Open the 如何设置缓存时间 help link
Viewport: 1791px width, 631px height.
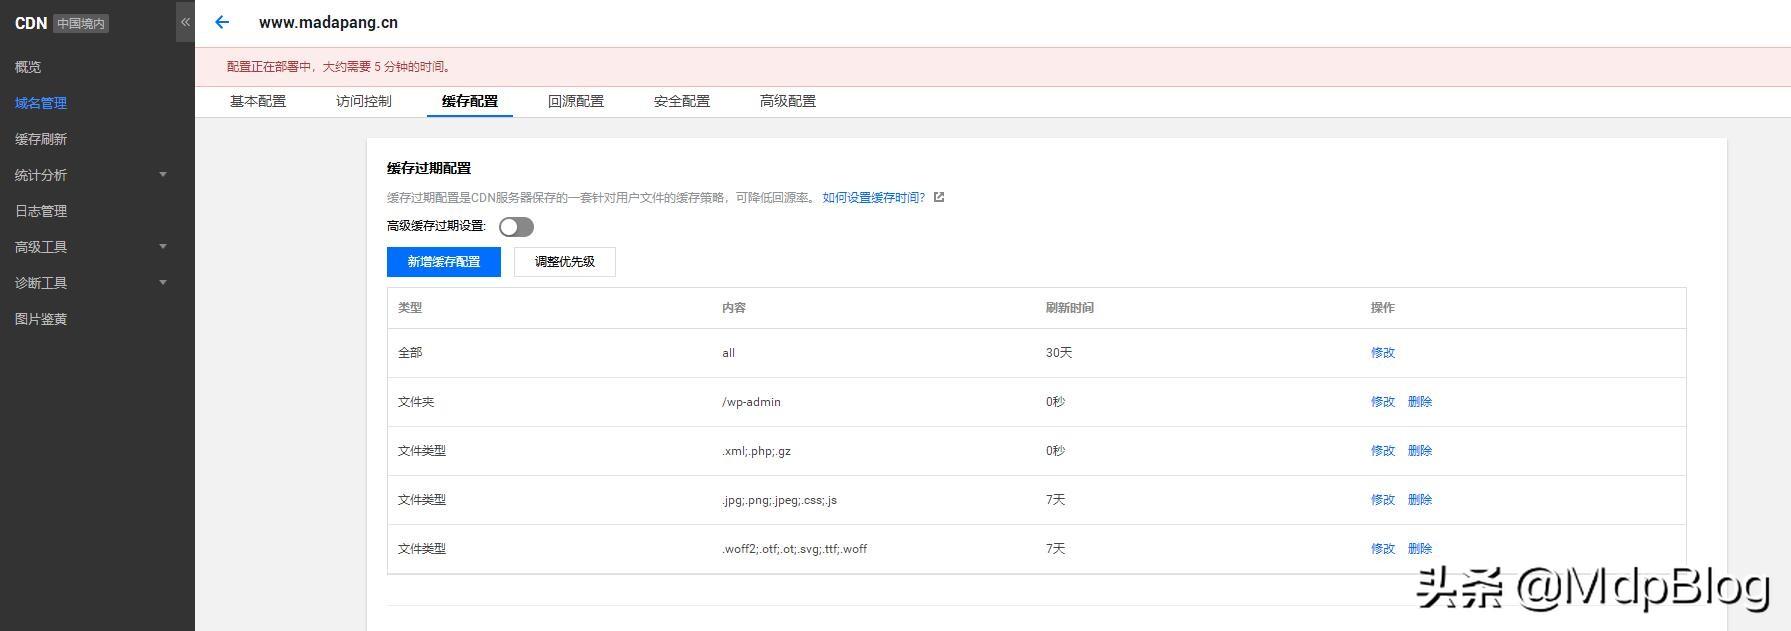[x=873, y=197]
